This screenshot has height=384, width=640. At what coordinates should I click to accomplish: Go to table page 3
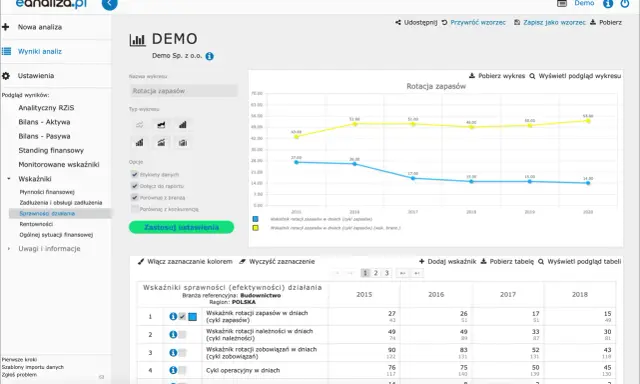pyautogui.click(x=387, y=273)
